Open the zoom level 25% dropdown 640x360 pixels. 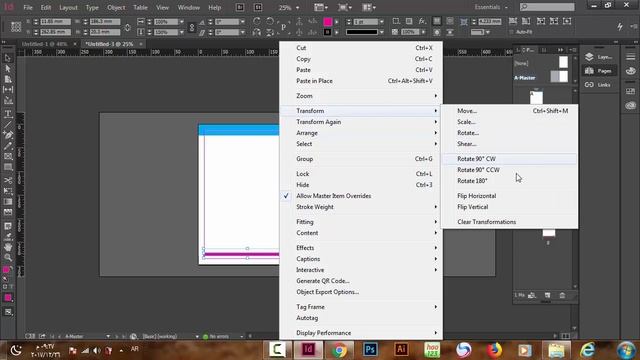click(x=297, y=8)
